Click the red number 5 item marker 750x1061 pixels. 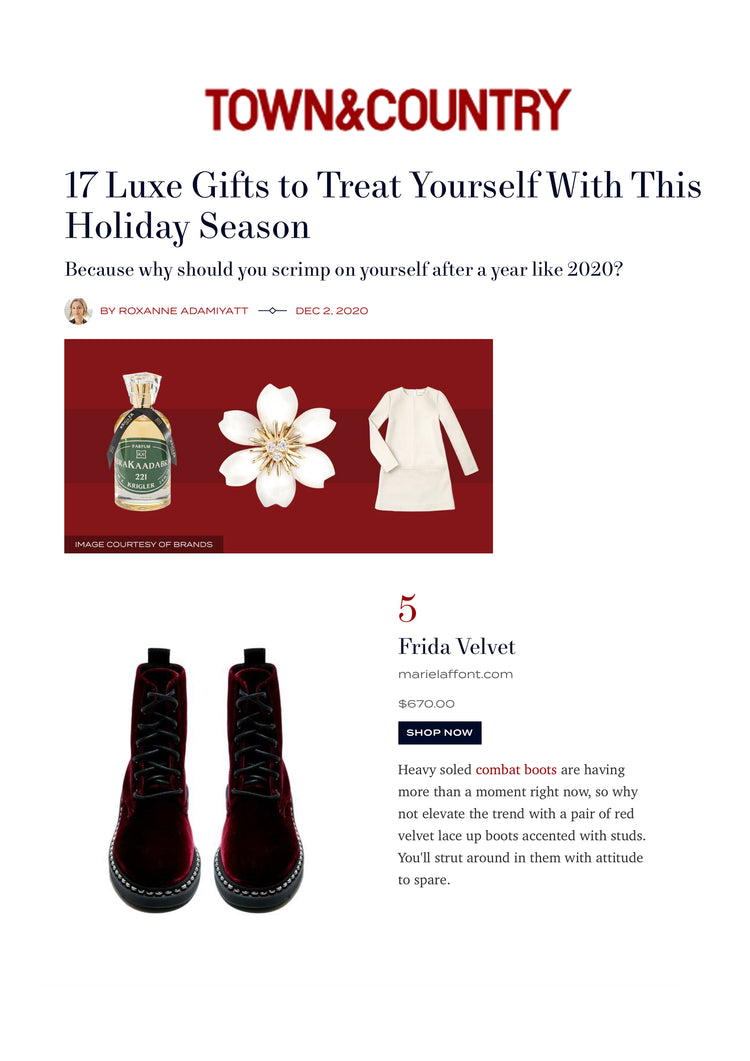[x=407, y=608]
